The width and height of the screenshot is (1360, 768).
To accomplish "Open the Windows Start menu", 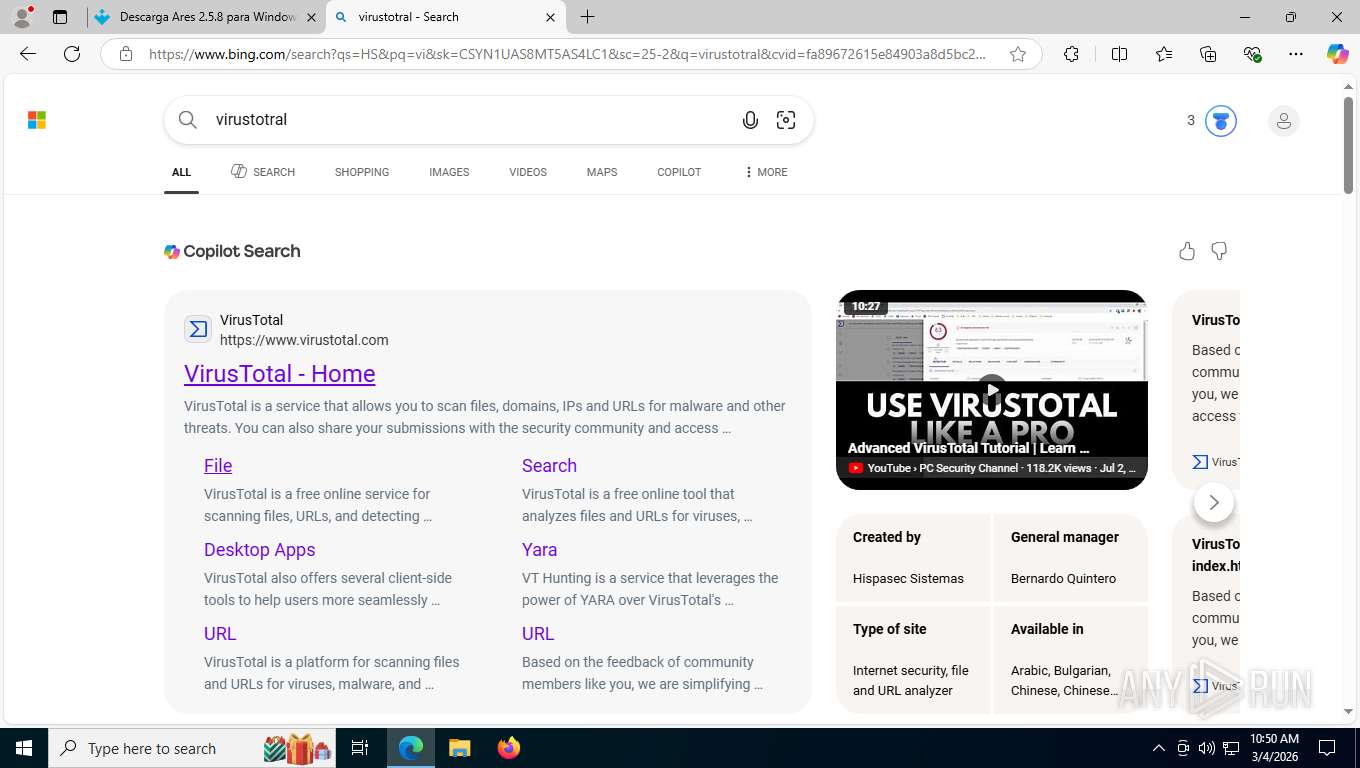I will point(24,748).
